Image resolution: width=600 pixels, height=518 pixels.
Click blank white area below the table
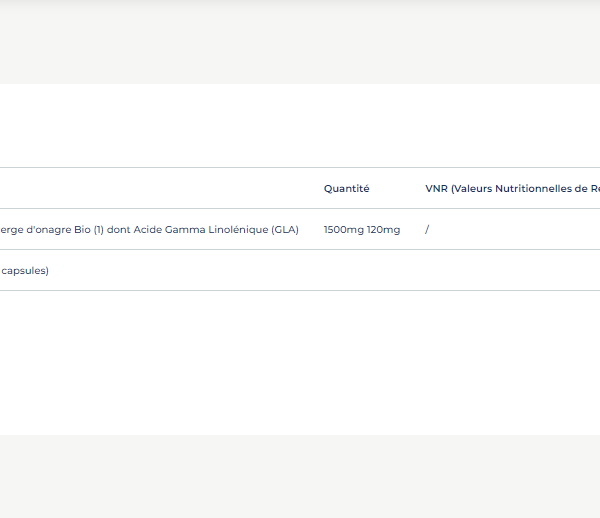pyautogui.click(x=300, y=360)
